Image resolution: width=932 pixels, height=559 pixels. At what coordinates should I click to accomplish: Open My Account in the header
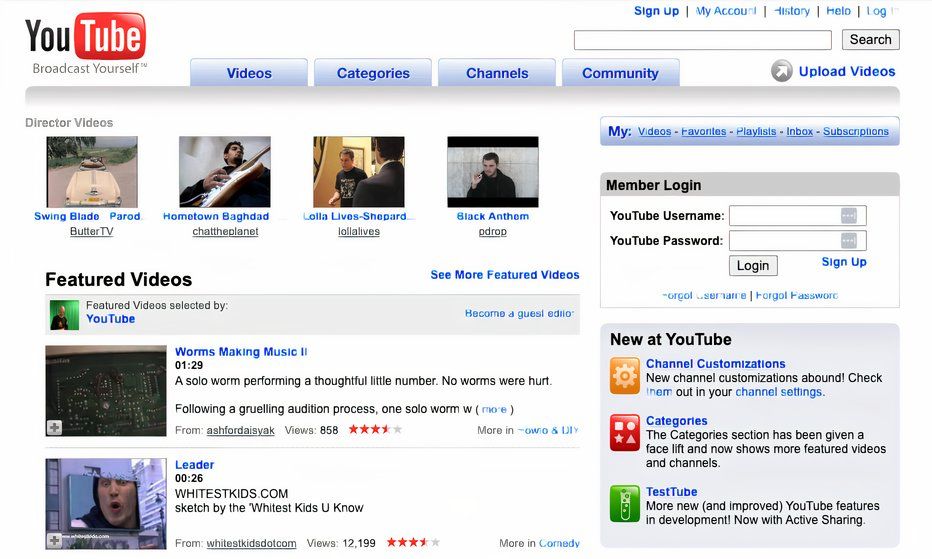[x=726, y=11]
